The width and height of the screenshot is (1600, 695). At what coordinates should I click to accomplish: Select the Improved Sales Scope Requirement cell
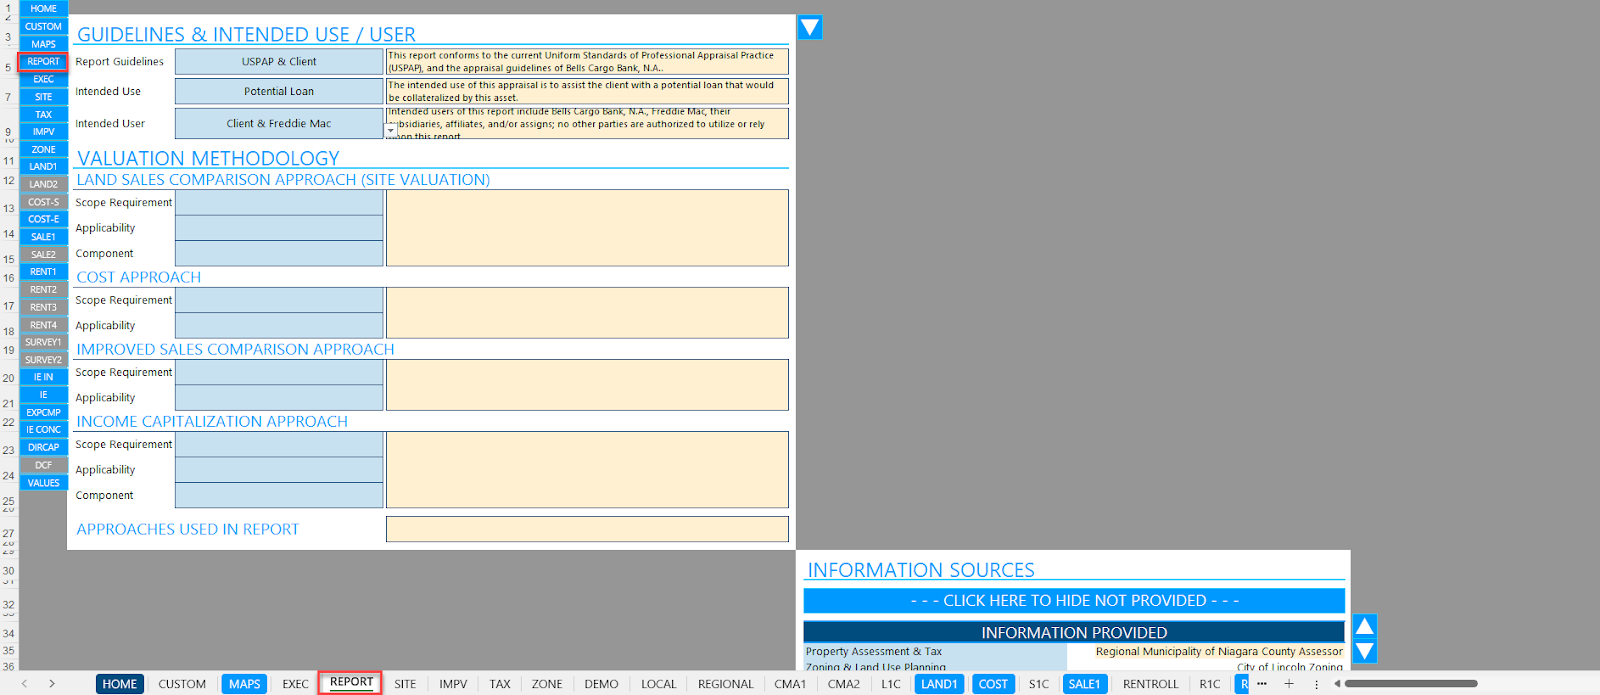point(279,372)
